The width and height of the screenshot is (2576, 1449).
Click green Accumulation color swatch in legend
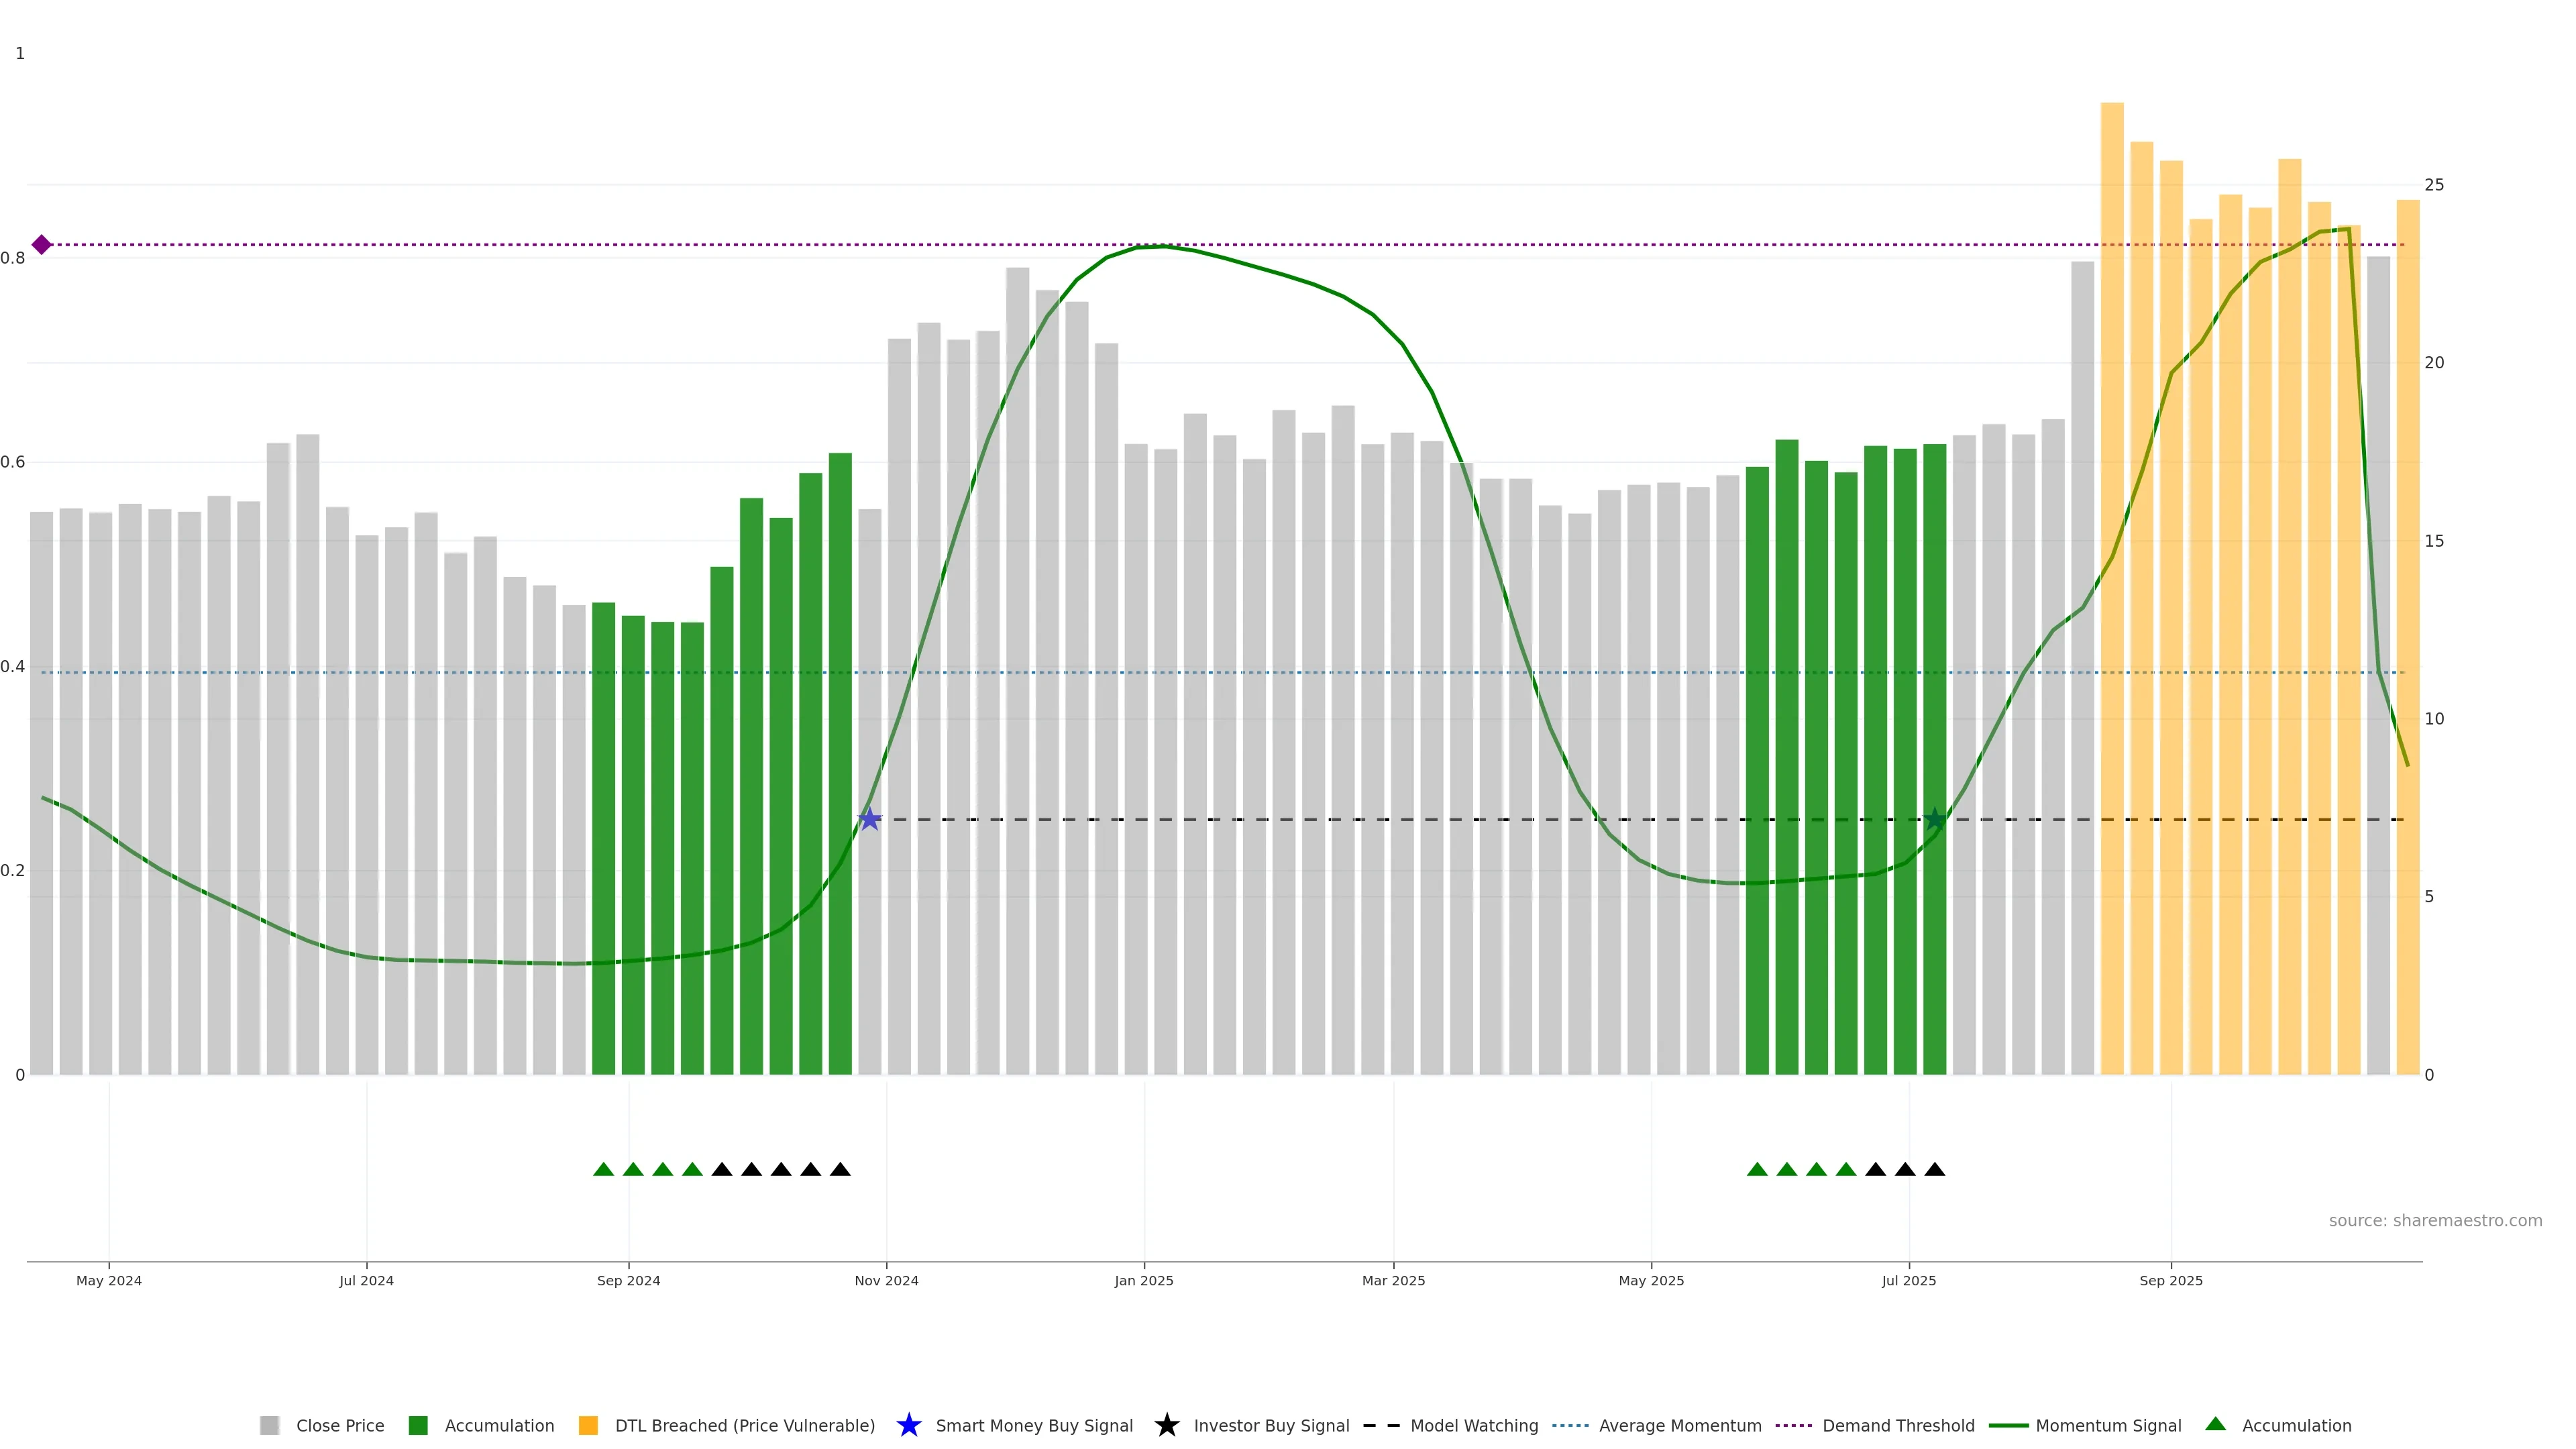tap(418, 1426)
